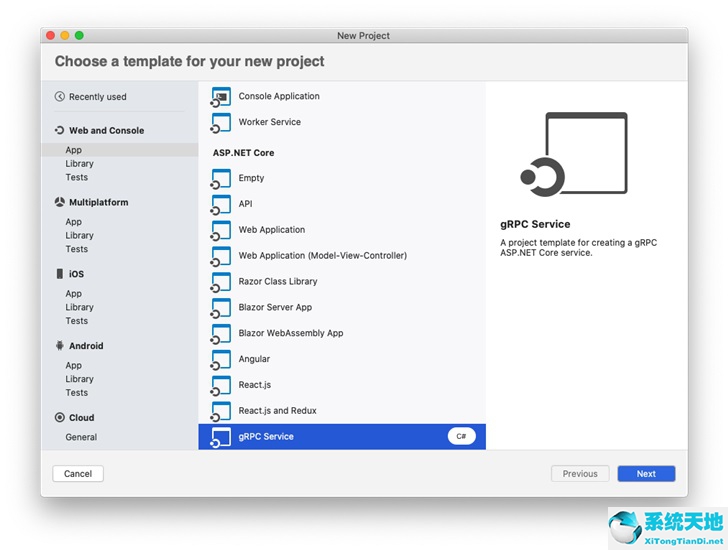Pick Web Application (Model-View-Controller) label
The image size is (728, 550).
323,256
